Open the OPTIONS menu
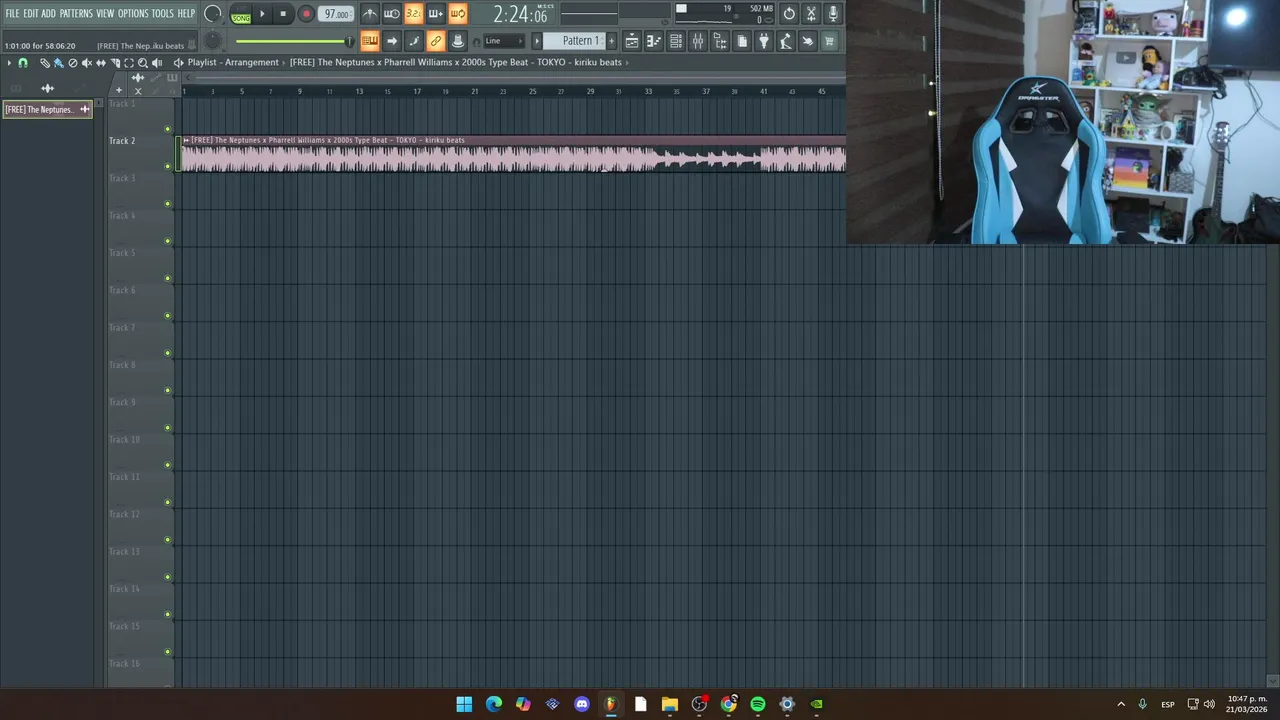This screenshot has width=1280, height=720. [133, 14]
